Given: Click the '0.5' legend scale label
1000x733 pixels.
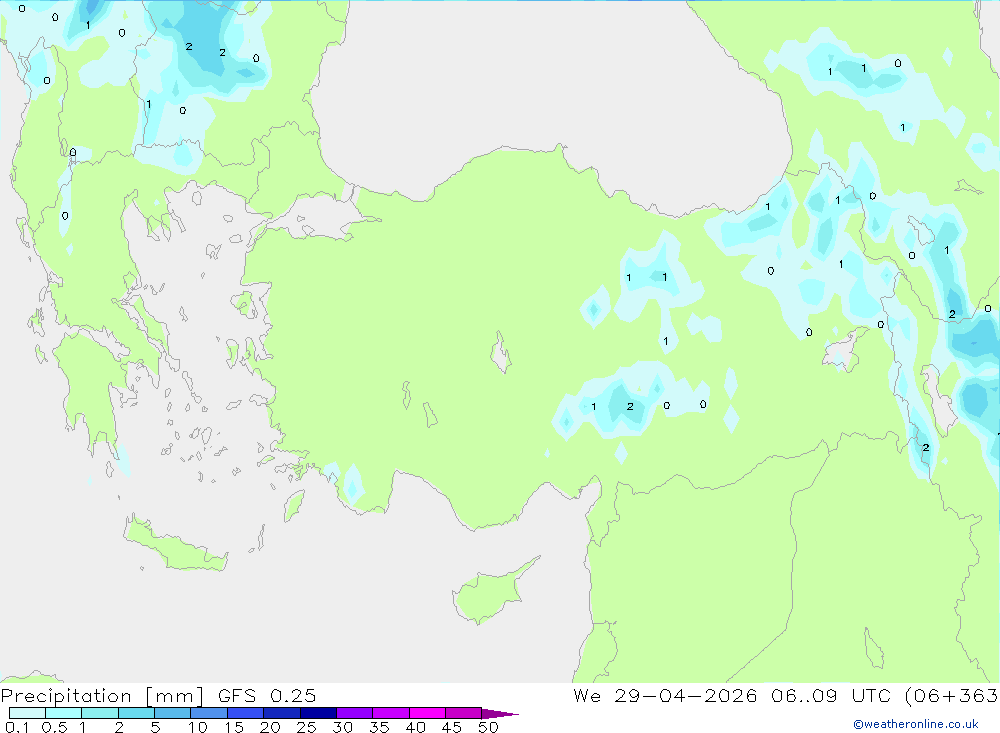Looking at the screenshot, I should [x=54, y=727].
